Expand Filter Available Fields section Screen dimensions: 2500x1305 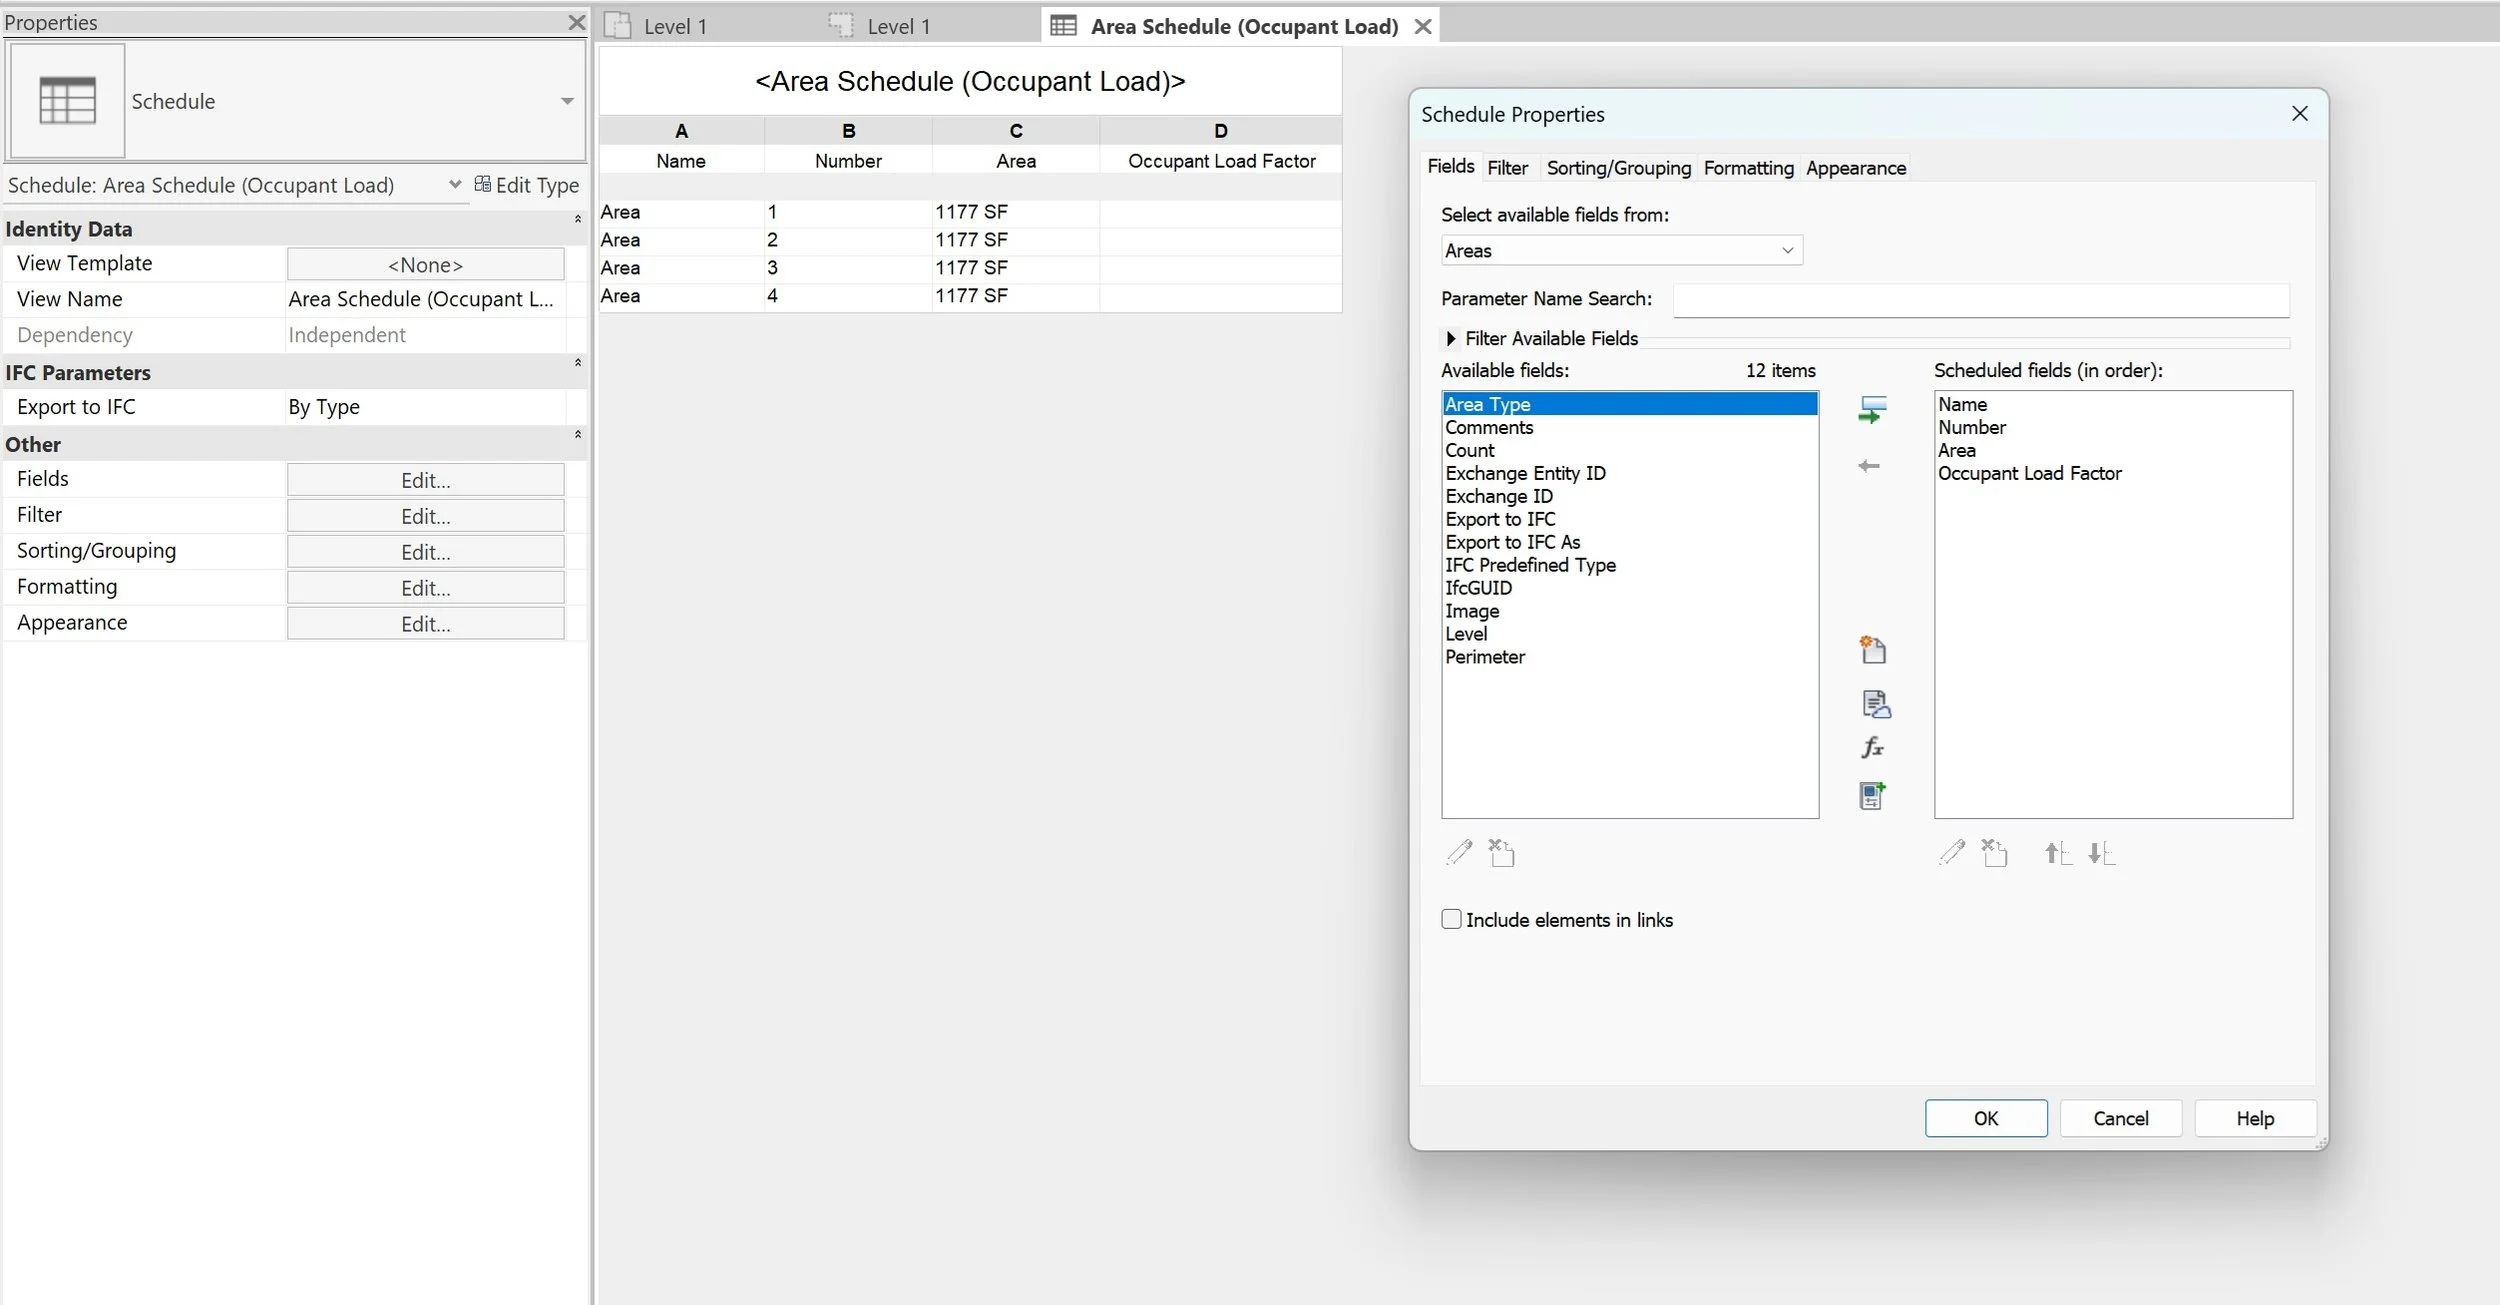(1451, 339)
